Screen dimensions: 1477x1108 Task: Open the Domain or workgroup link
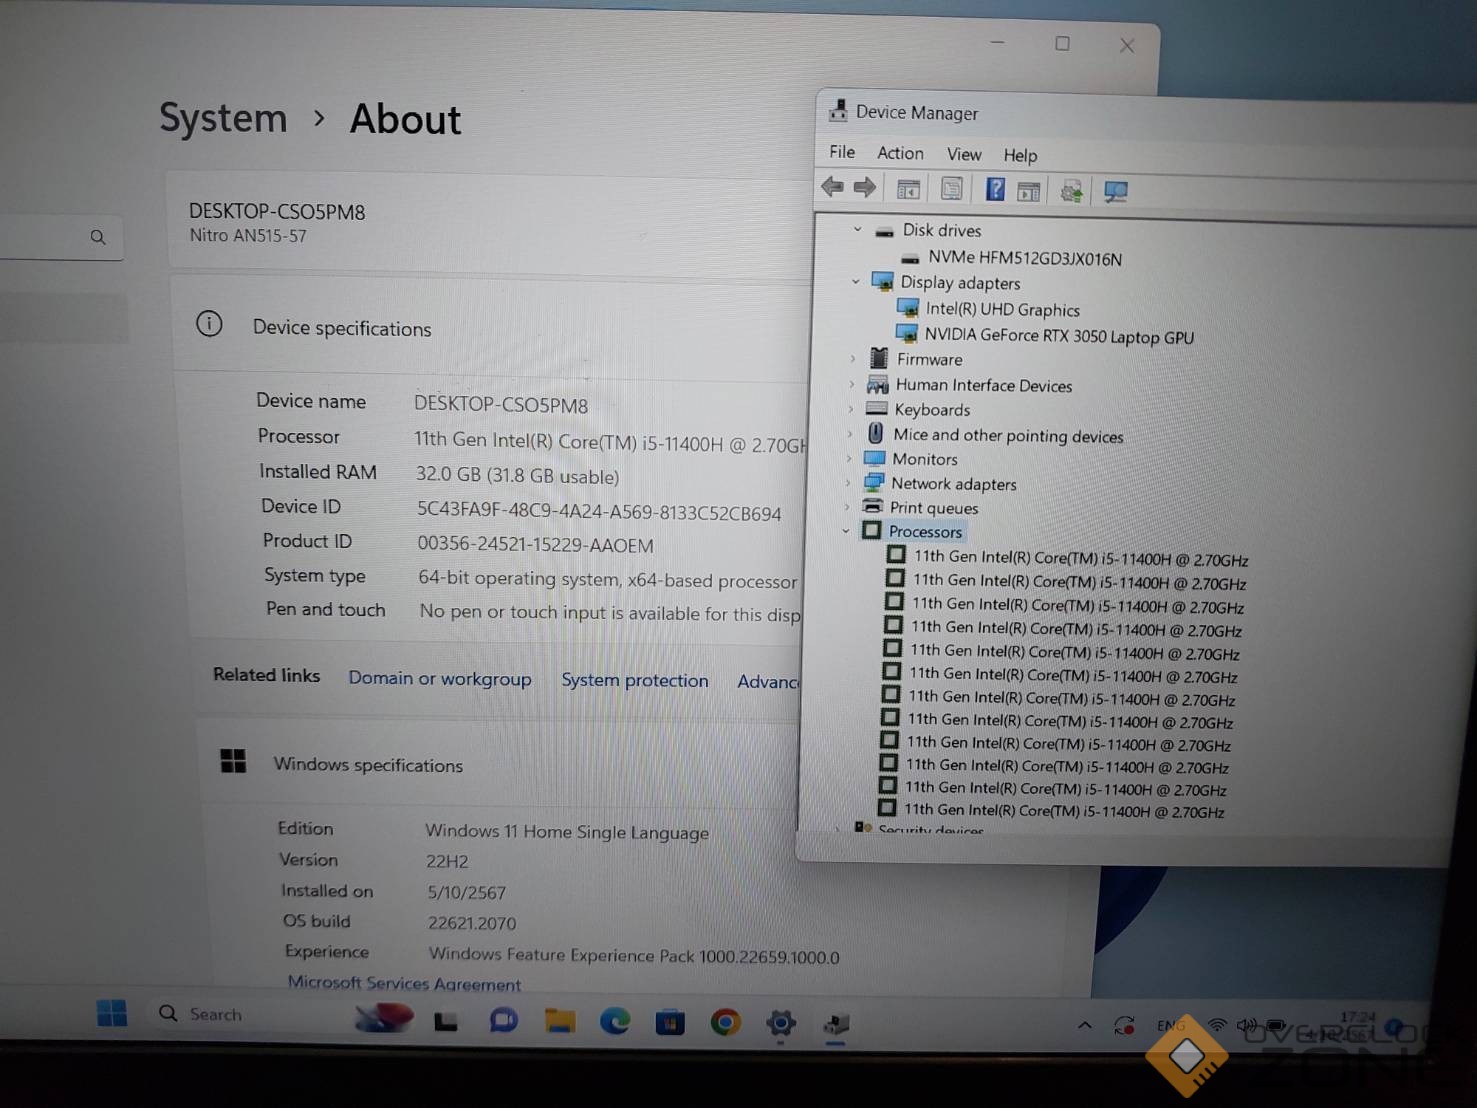click(x=439, y=678)
